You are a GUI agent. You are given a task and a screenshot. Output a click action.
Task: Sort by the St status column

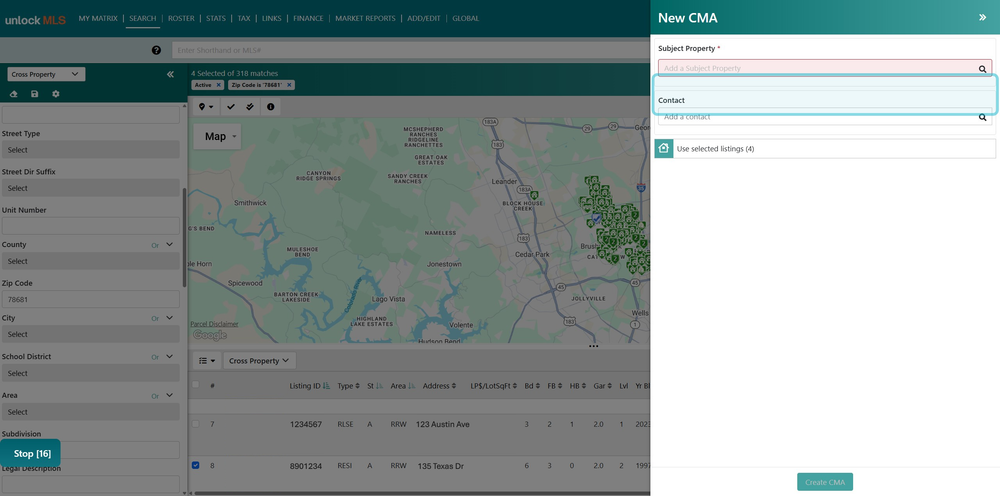(379, 386)
